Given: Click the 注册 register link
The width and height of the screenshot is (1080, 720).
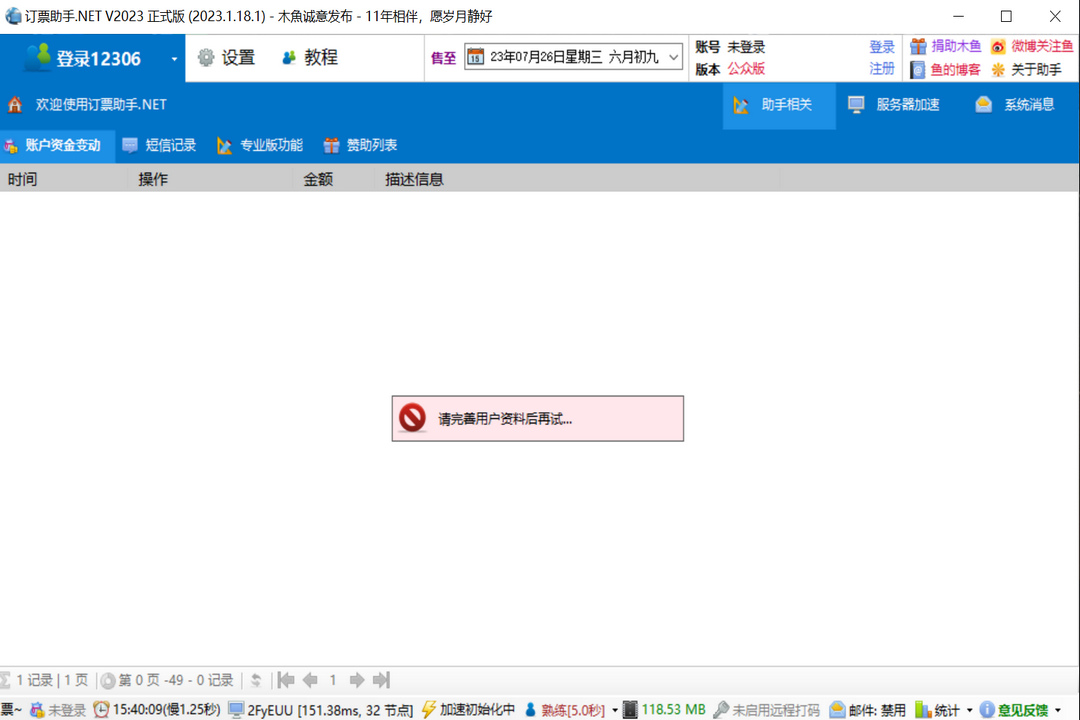Looking at the screenshot, I should [881, 68].
